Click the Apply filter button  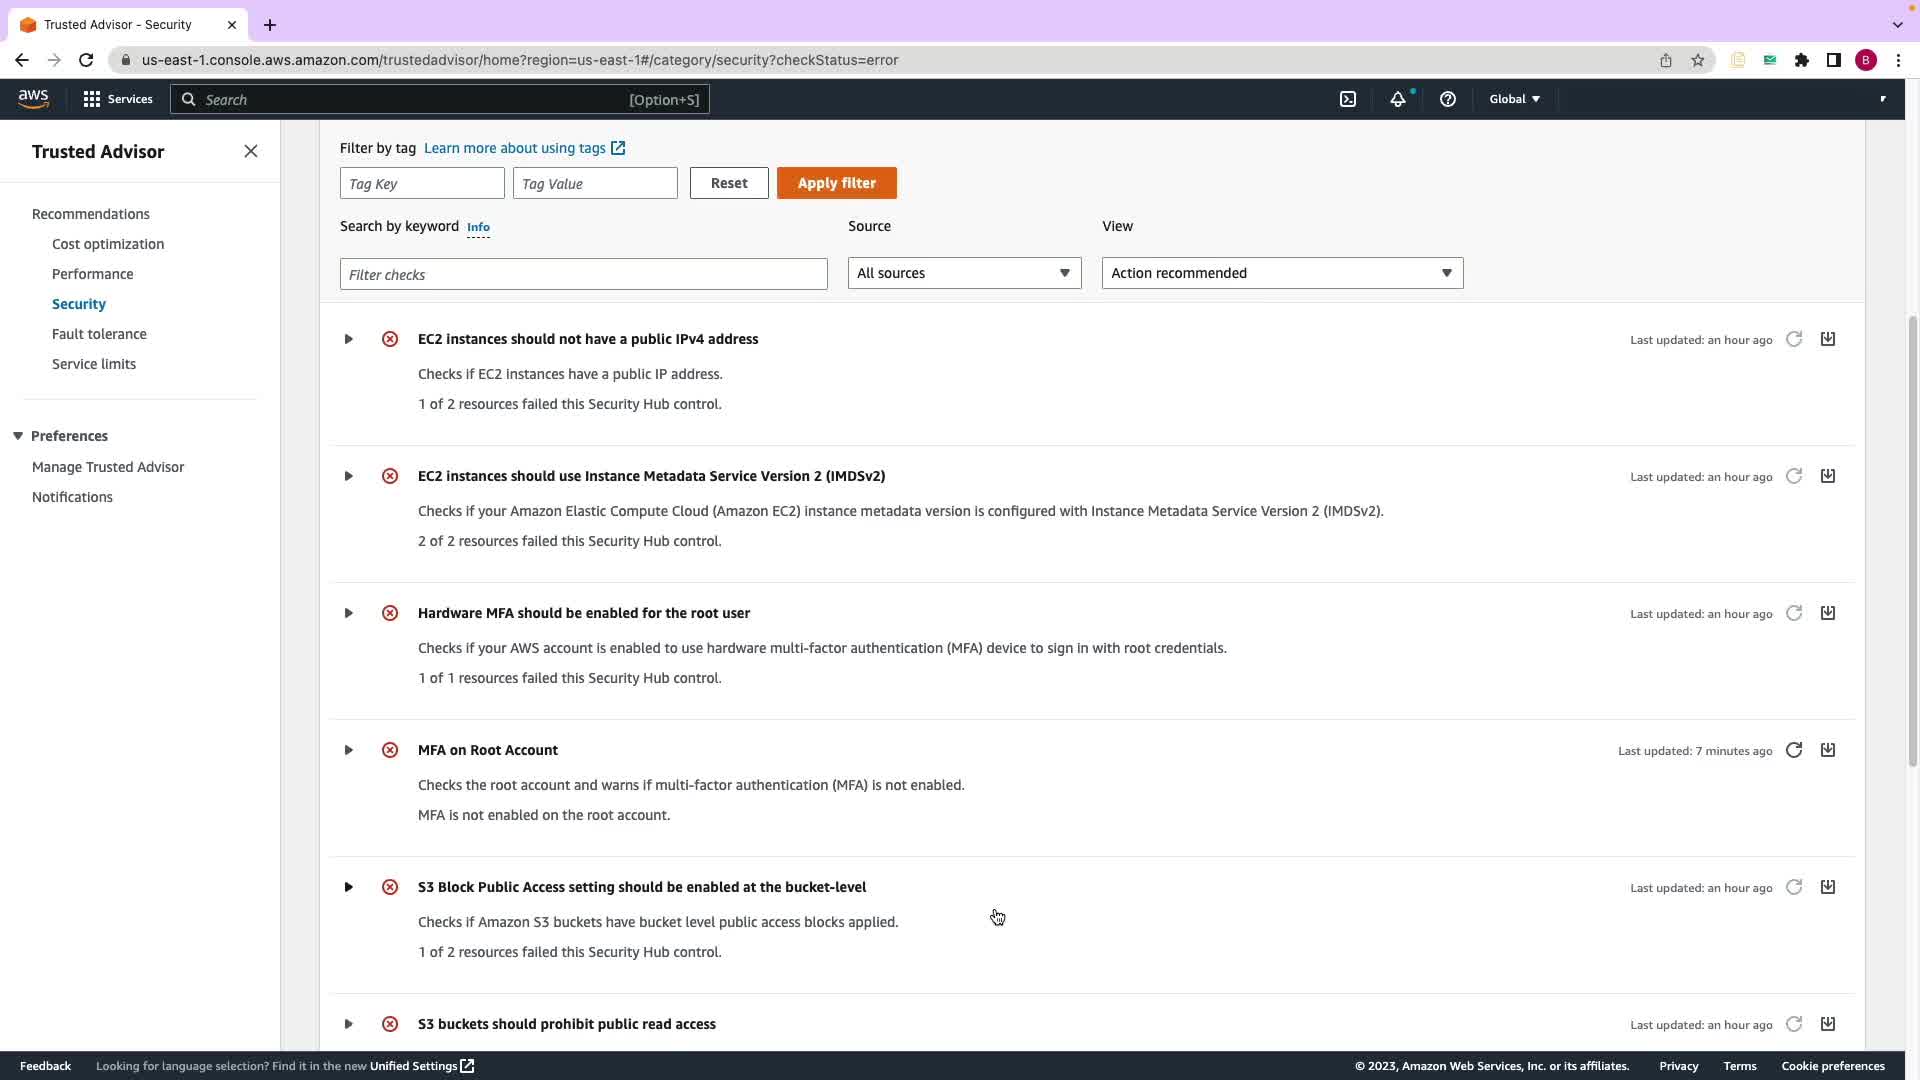click(x=836, y=183)
